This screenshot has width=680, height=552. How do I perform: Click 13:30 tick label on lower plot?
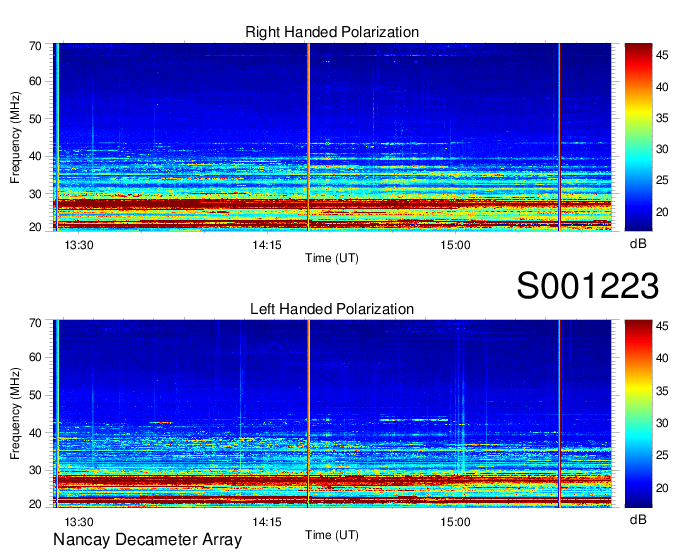pyautogui.click(x=78, y=522)
